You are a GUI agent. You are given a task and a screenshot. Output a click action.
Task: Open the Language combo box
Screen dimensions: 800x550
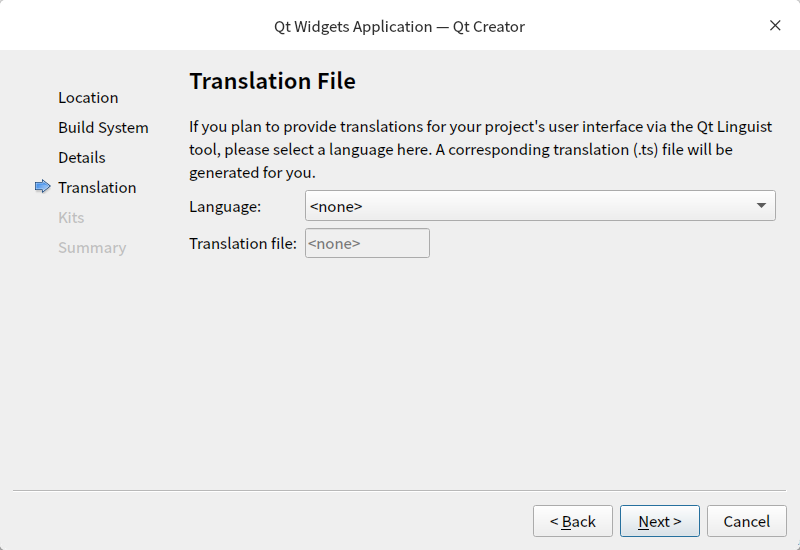coord(540,206)
